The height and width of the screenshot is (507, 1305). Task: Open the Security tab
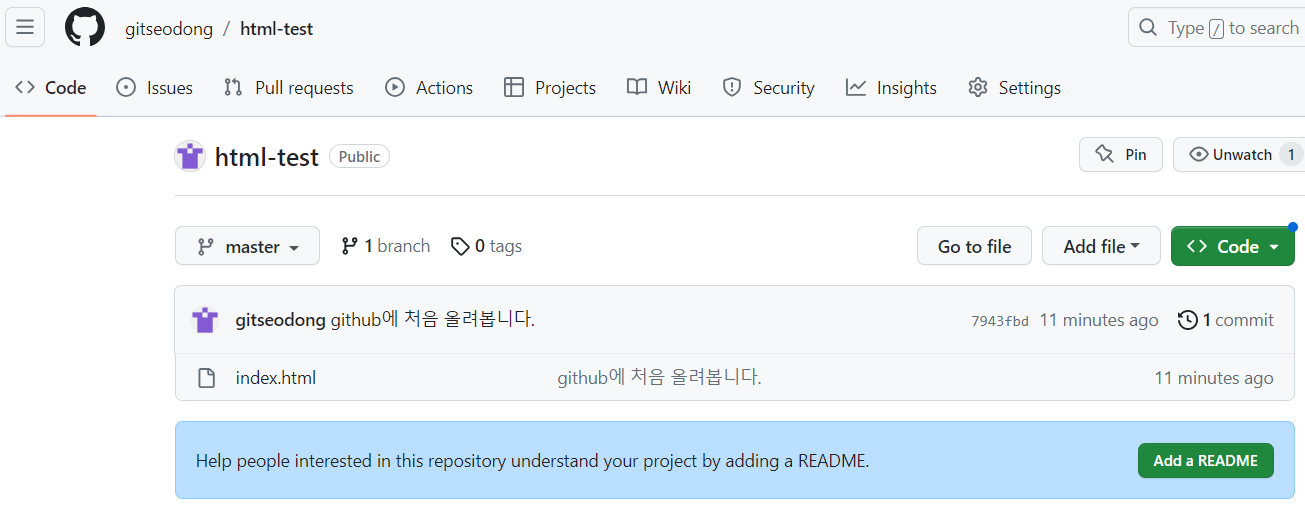[x=769, y=88]
